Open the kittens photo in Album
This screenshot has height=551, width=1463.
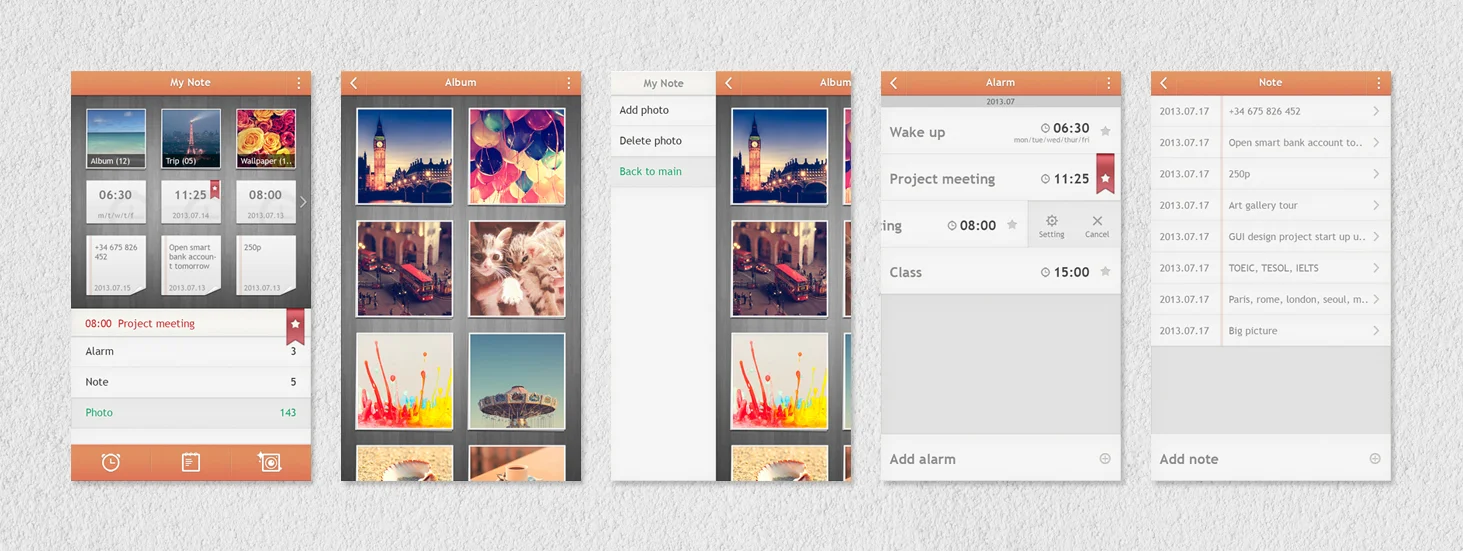517,269
